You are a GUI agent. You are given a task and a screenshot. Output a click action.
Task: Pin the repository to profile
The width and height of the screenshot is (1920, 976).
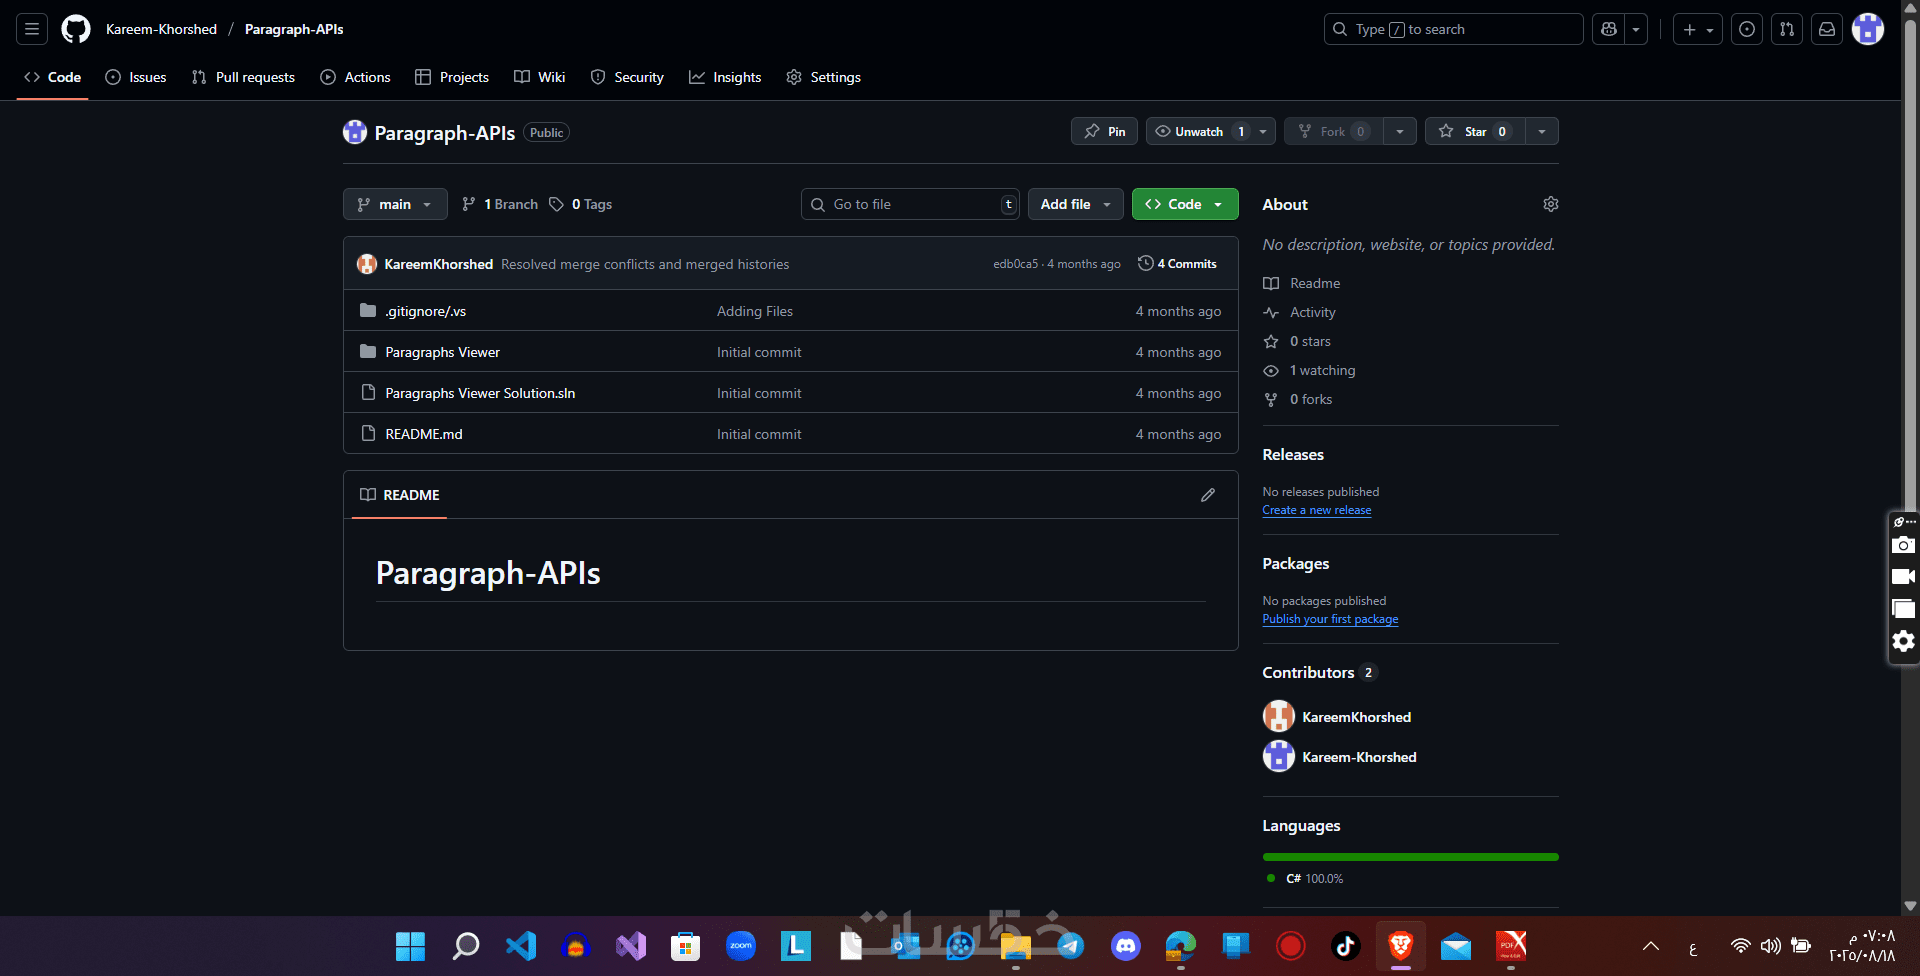tap(1104, 132)
